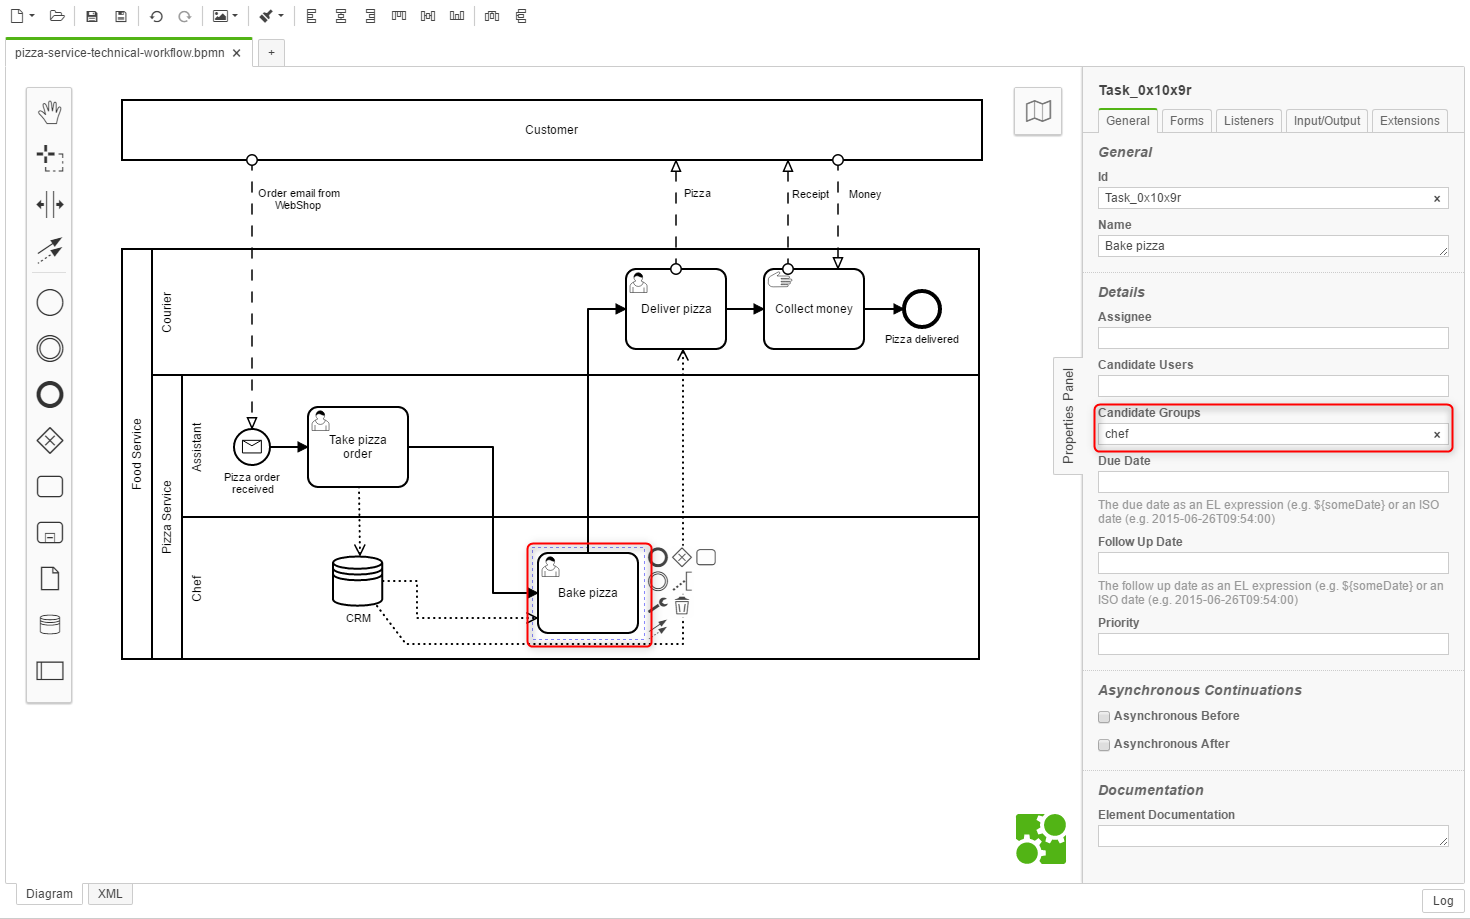This screenshot has width=1470, height=919.
Task: Expand the export as image dropdown
Action: (x=235, y=16)
